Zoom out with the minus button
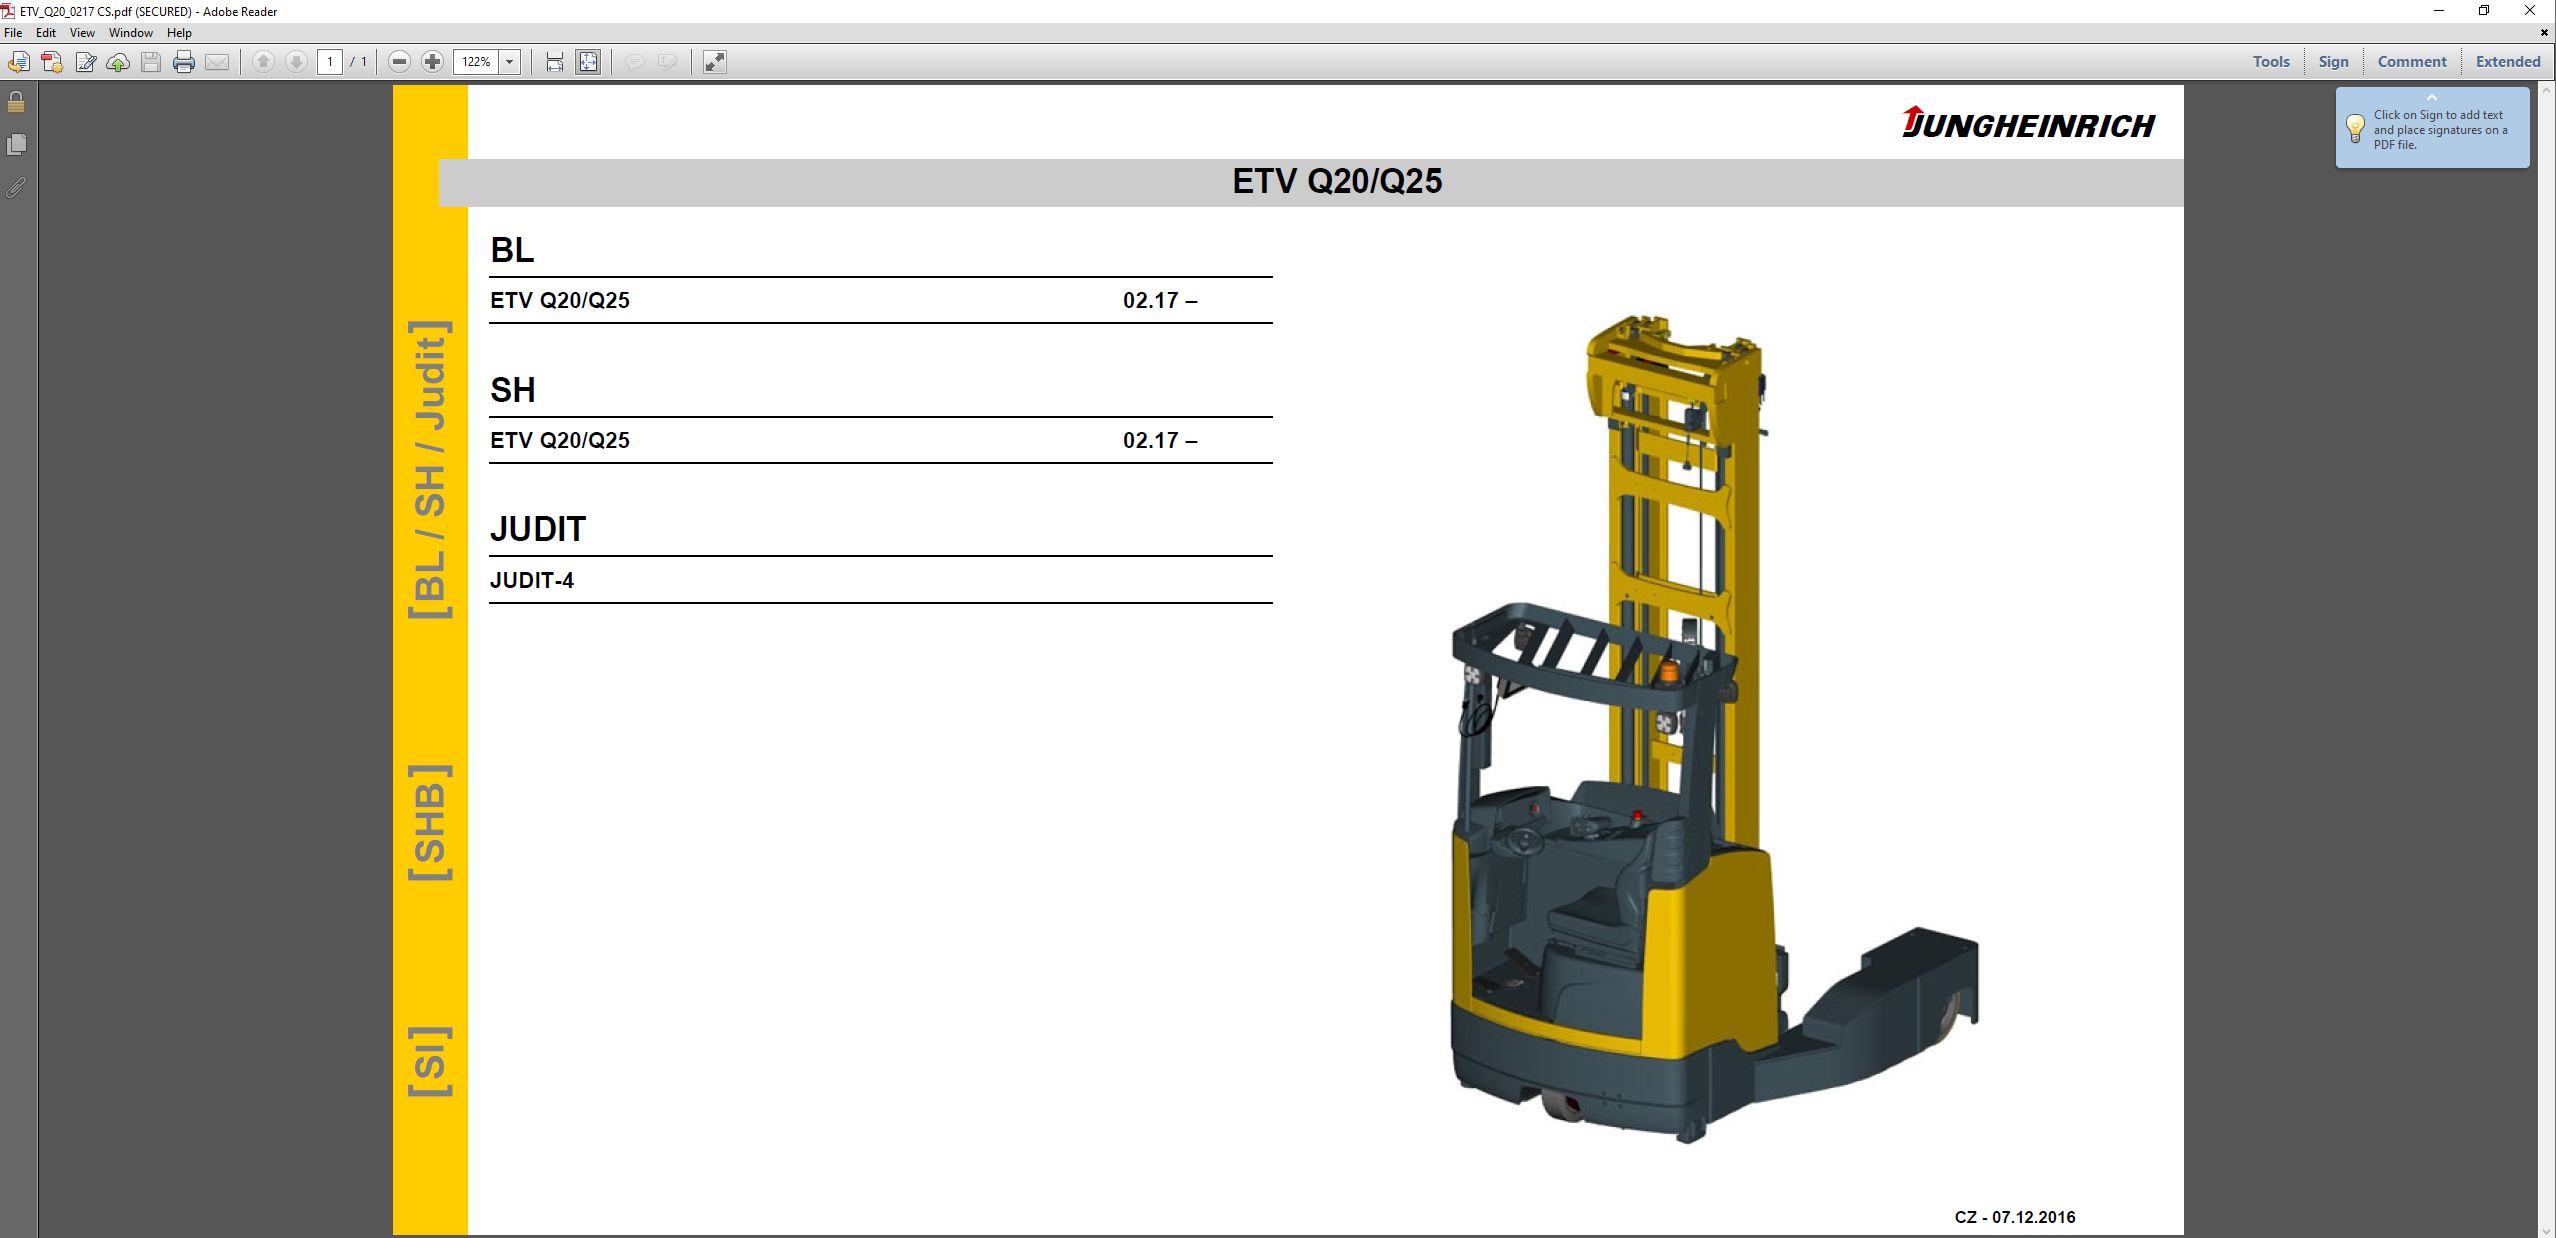This screenshot has height=1238, width=2556. coord(399,62)
